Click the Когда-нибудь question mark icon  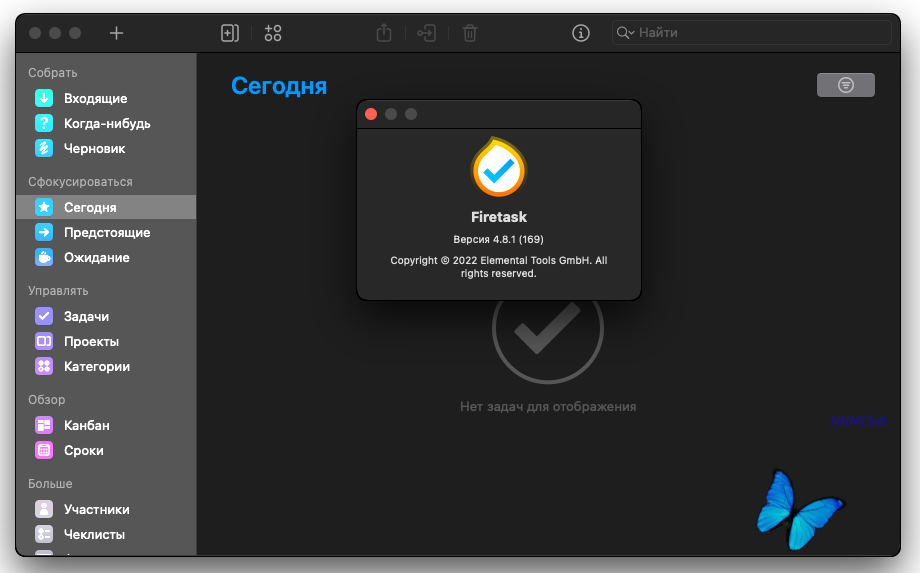tap(44, 124)
